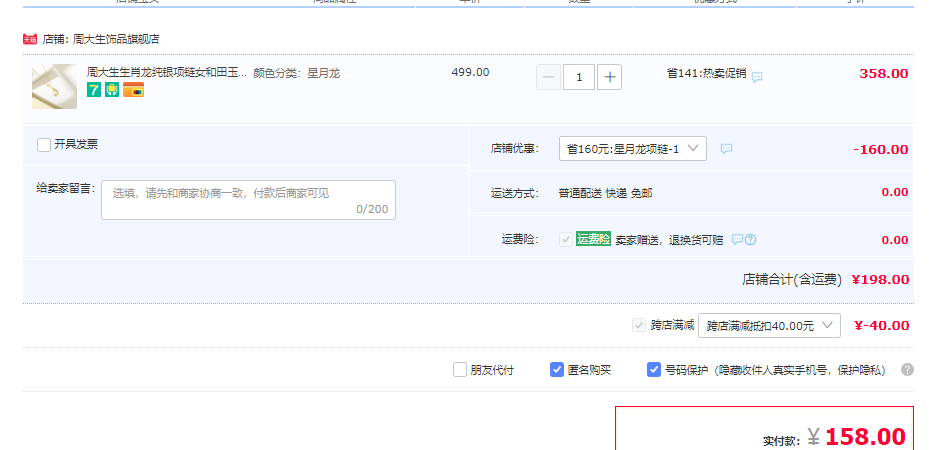Uncheck the 匿名购买 checkbox

557,369
